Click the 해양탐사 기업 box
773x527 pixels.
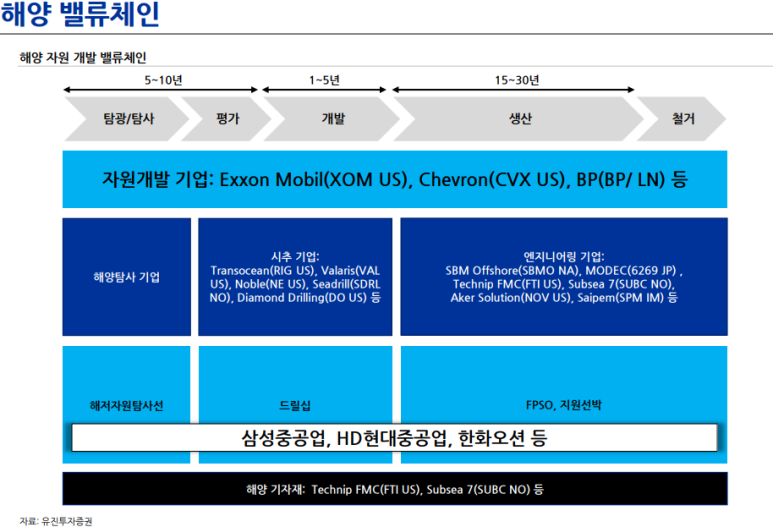click(x=127, y=277)
